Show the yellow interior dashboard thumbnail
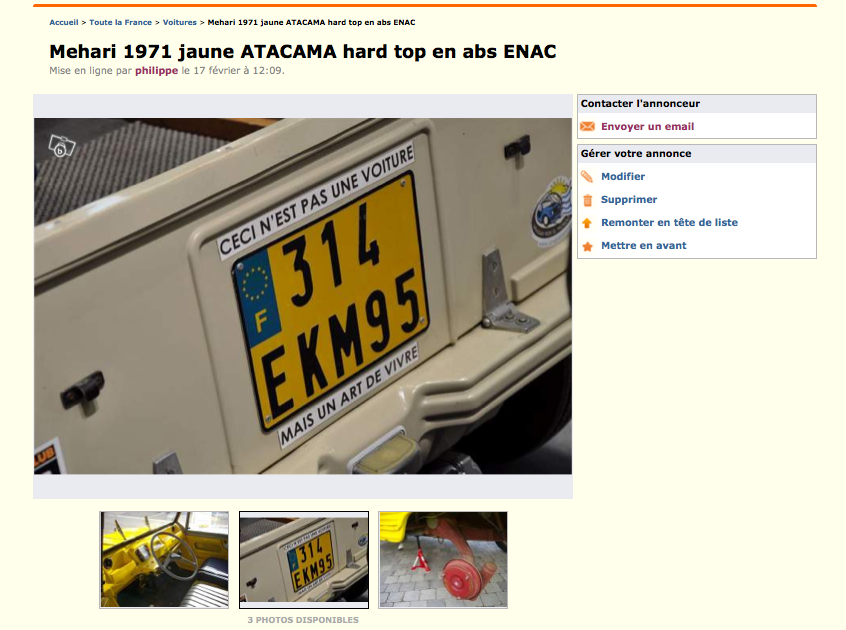This screenshot has height=630, width=846. (x=164, y=560)
